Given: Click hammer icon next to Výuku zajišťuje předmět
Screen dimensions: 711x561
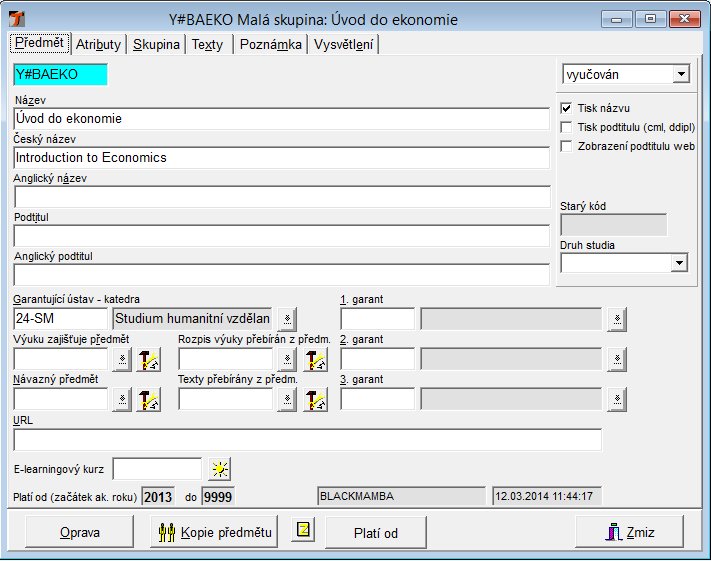Looking at the screenshot, I should pyautogui.click(x=148, y=360).
